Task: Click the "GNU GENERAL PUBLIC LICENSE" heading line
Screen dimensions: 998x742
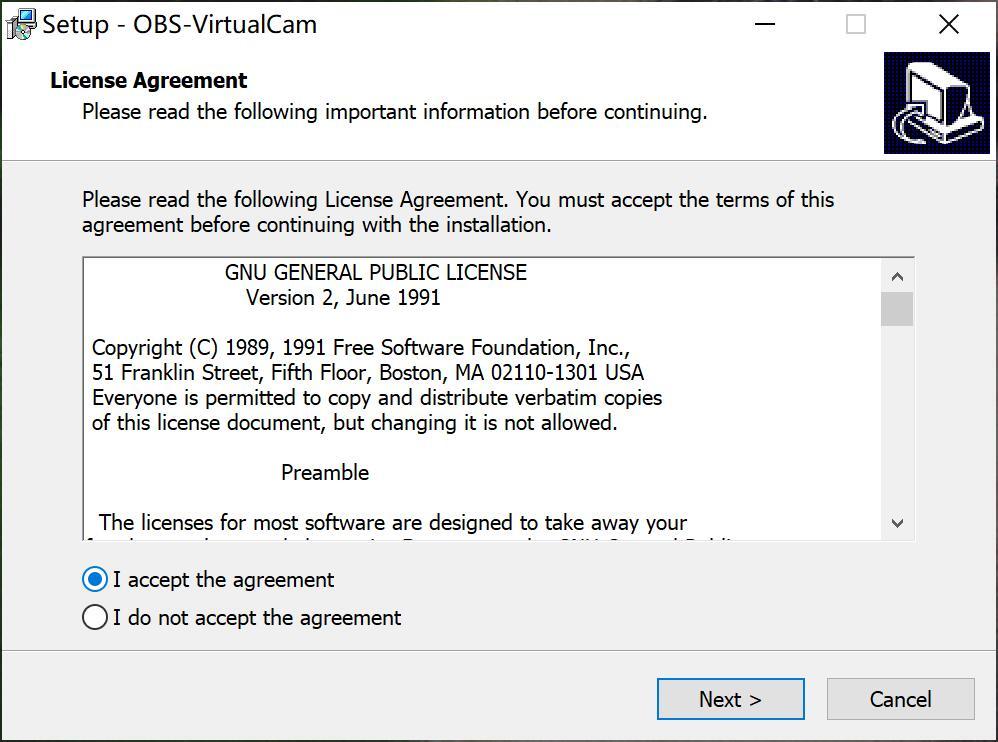Action: 376,272
